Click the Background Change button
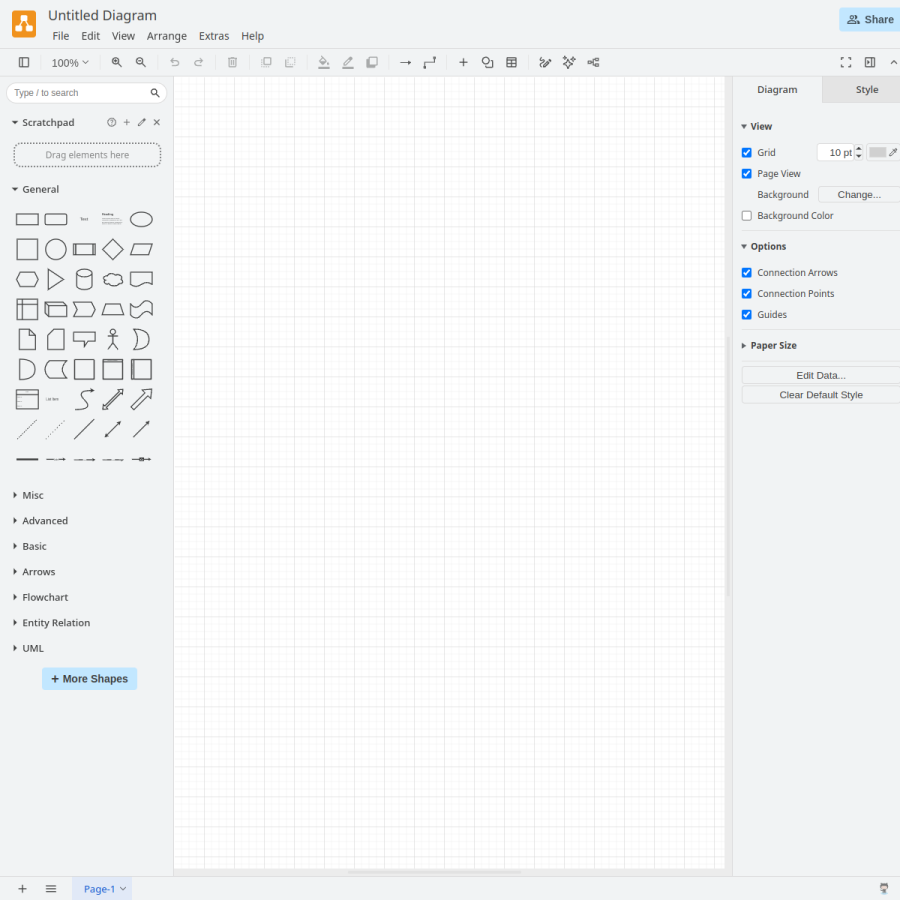 (859, 195)
